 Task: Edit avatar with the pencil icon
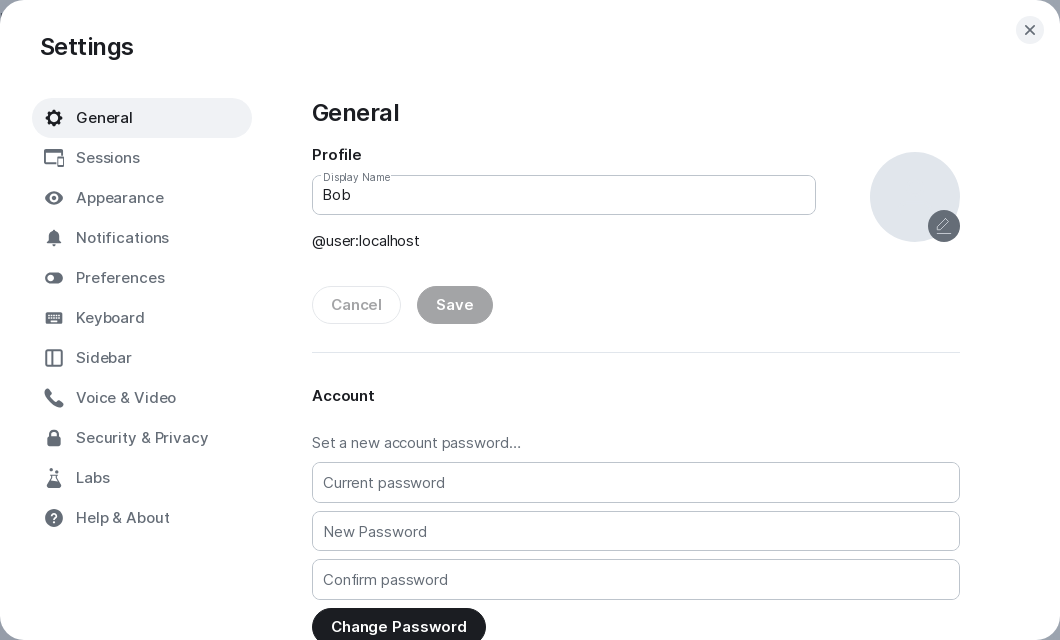[x=943, y=226]
